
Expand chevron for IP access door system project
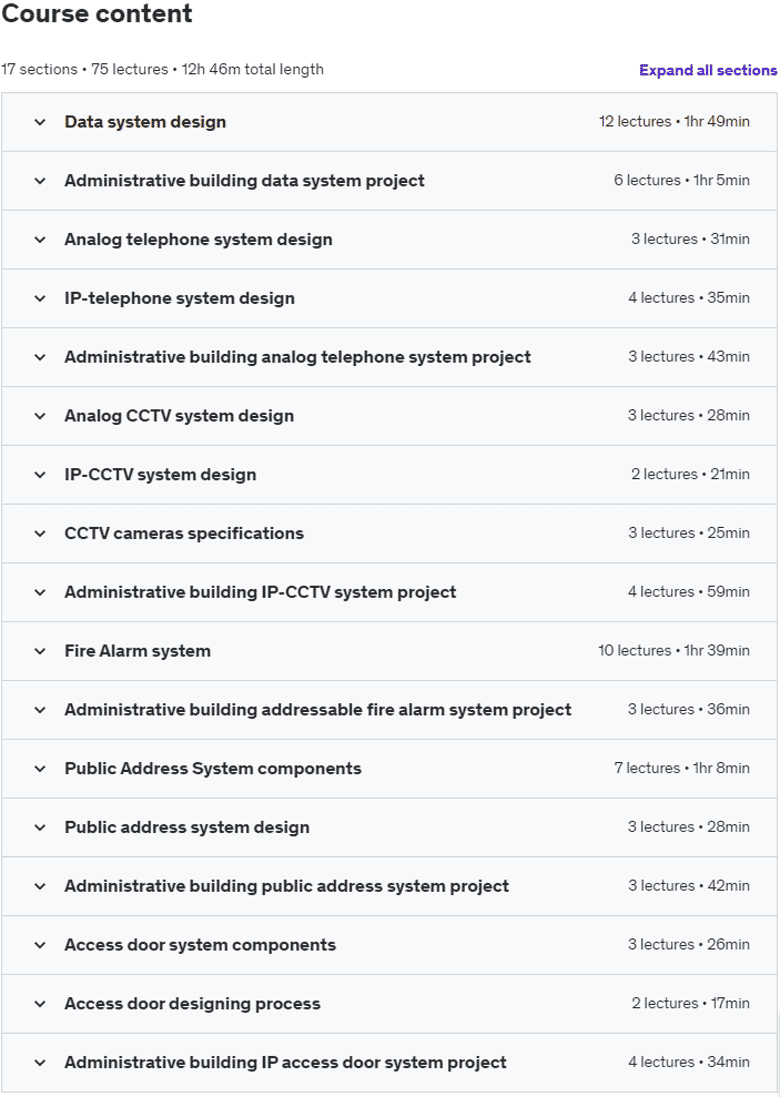coord(40,1062)
